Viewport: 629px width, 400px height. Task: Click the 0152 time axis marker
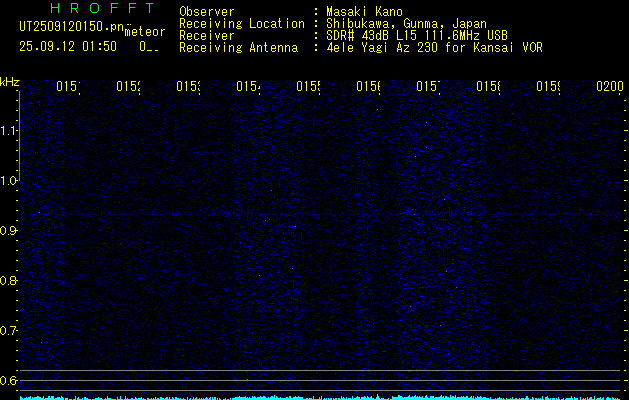(x=128, y=86)
